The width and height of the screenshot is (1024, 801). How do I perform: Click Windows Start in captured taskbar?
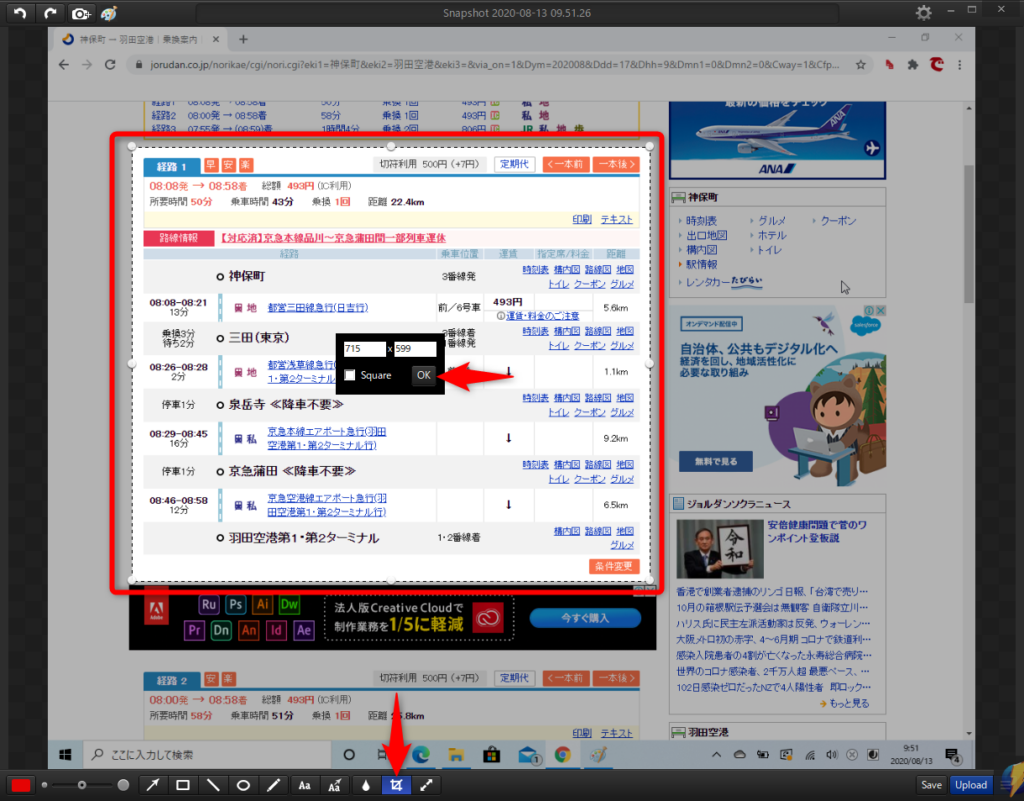[x=65, y=755]
